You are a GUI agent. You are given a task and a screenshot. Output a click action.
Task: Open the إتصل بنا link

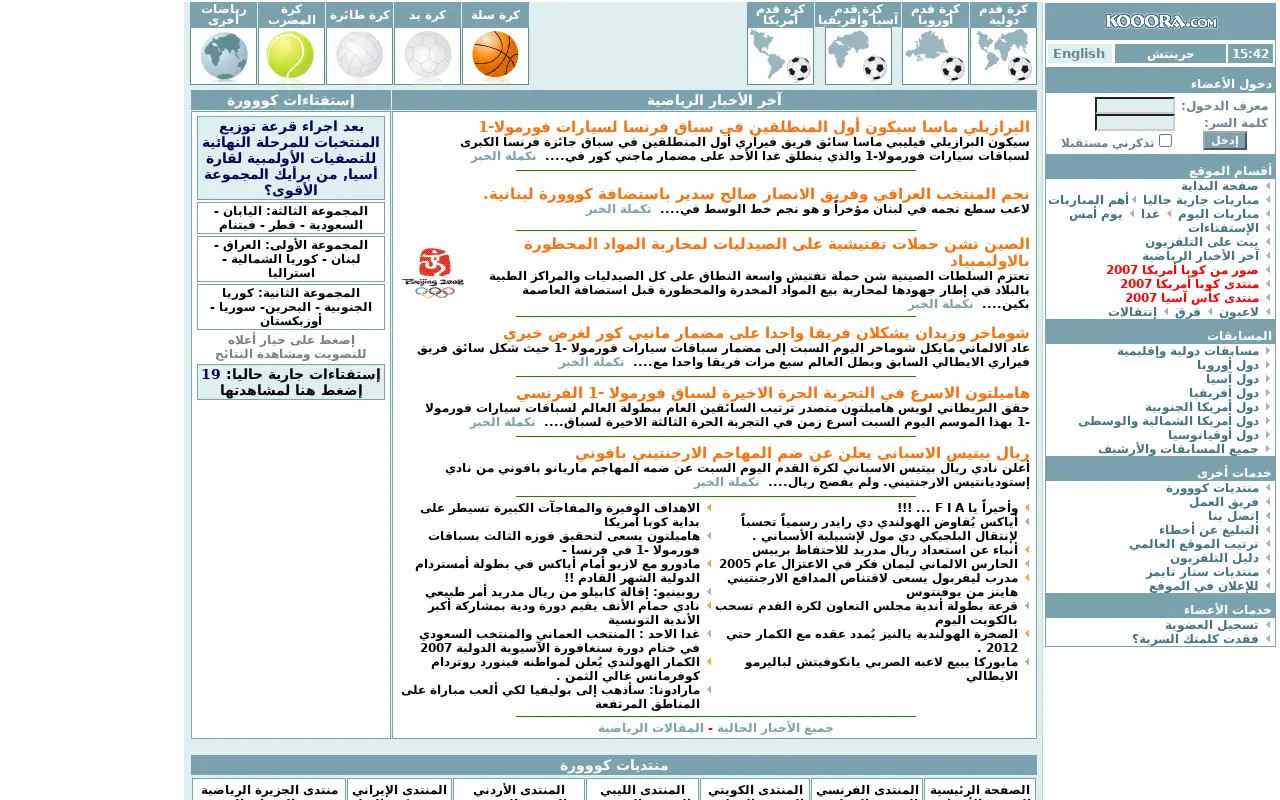(1232, 516)
